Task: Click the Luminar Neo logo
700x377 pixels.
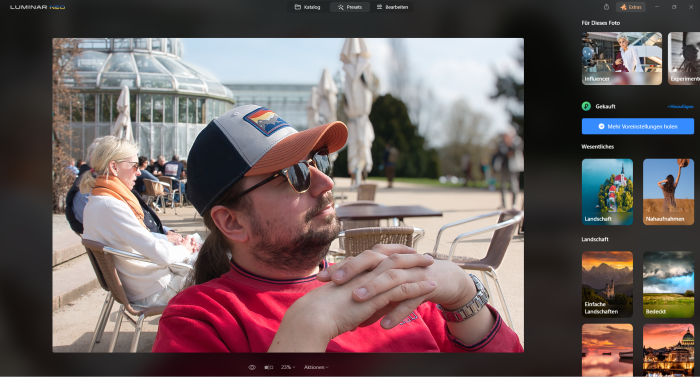Action: coord(38,7)
